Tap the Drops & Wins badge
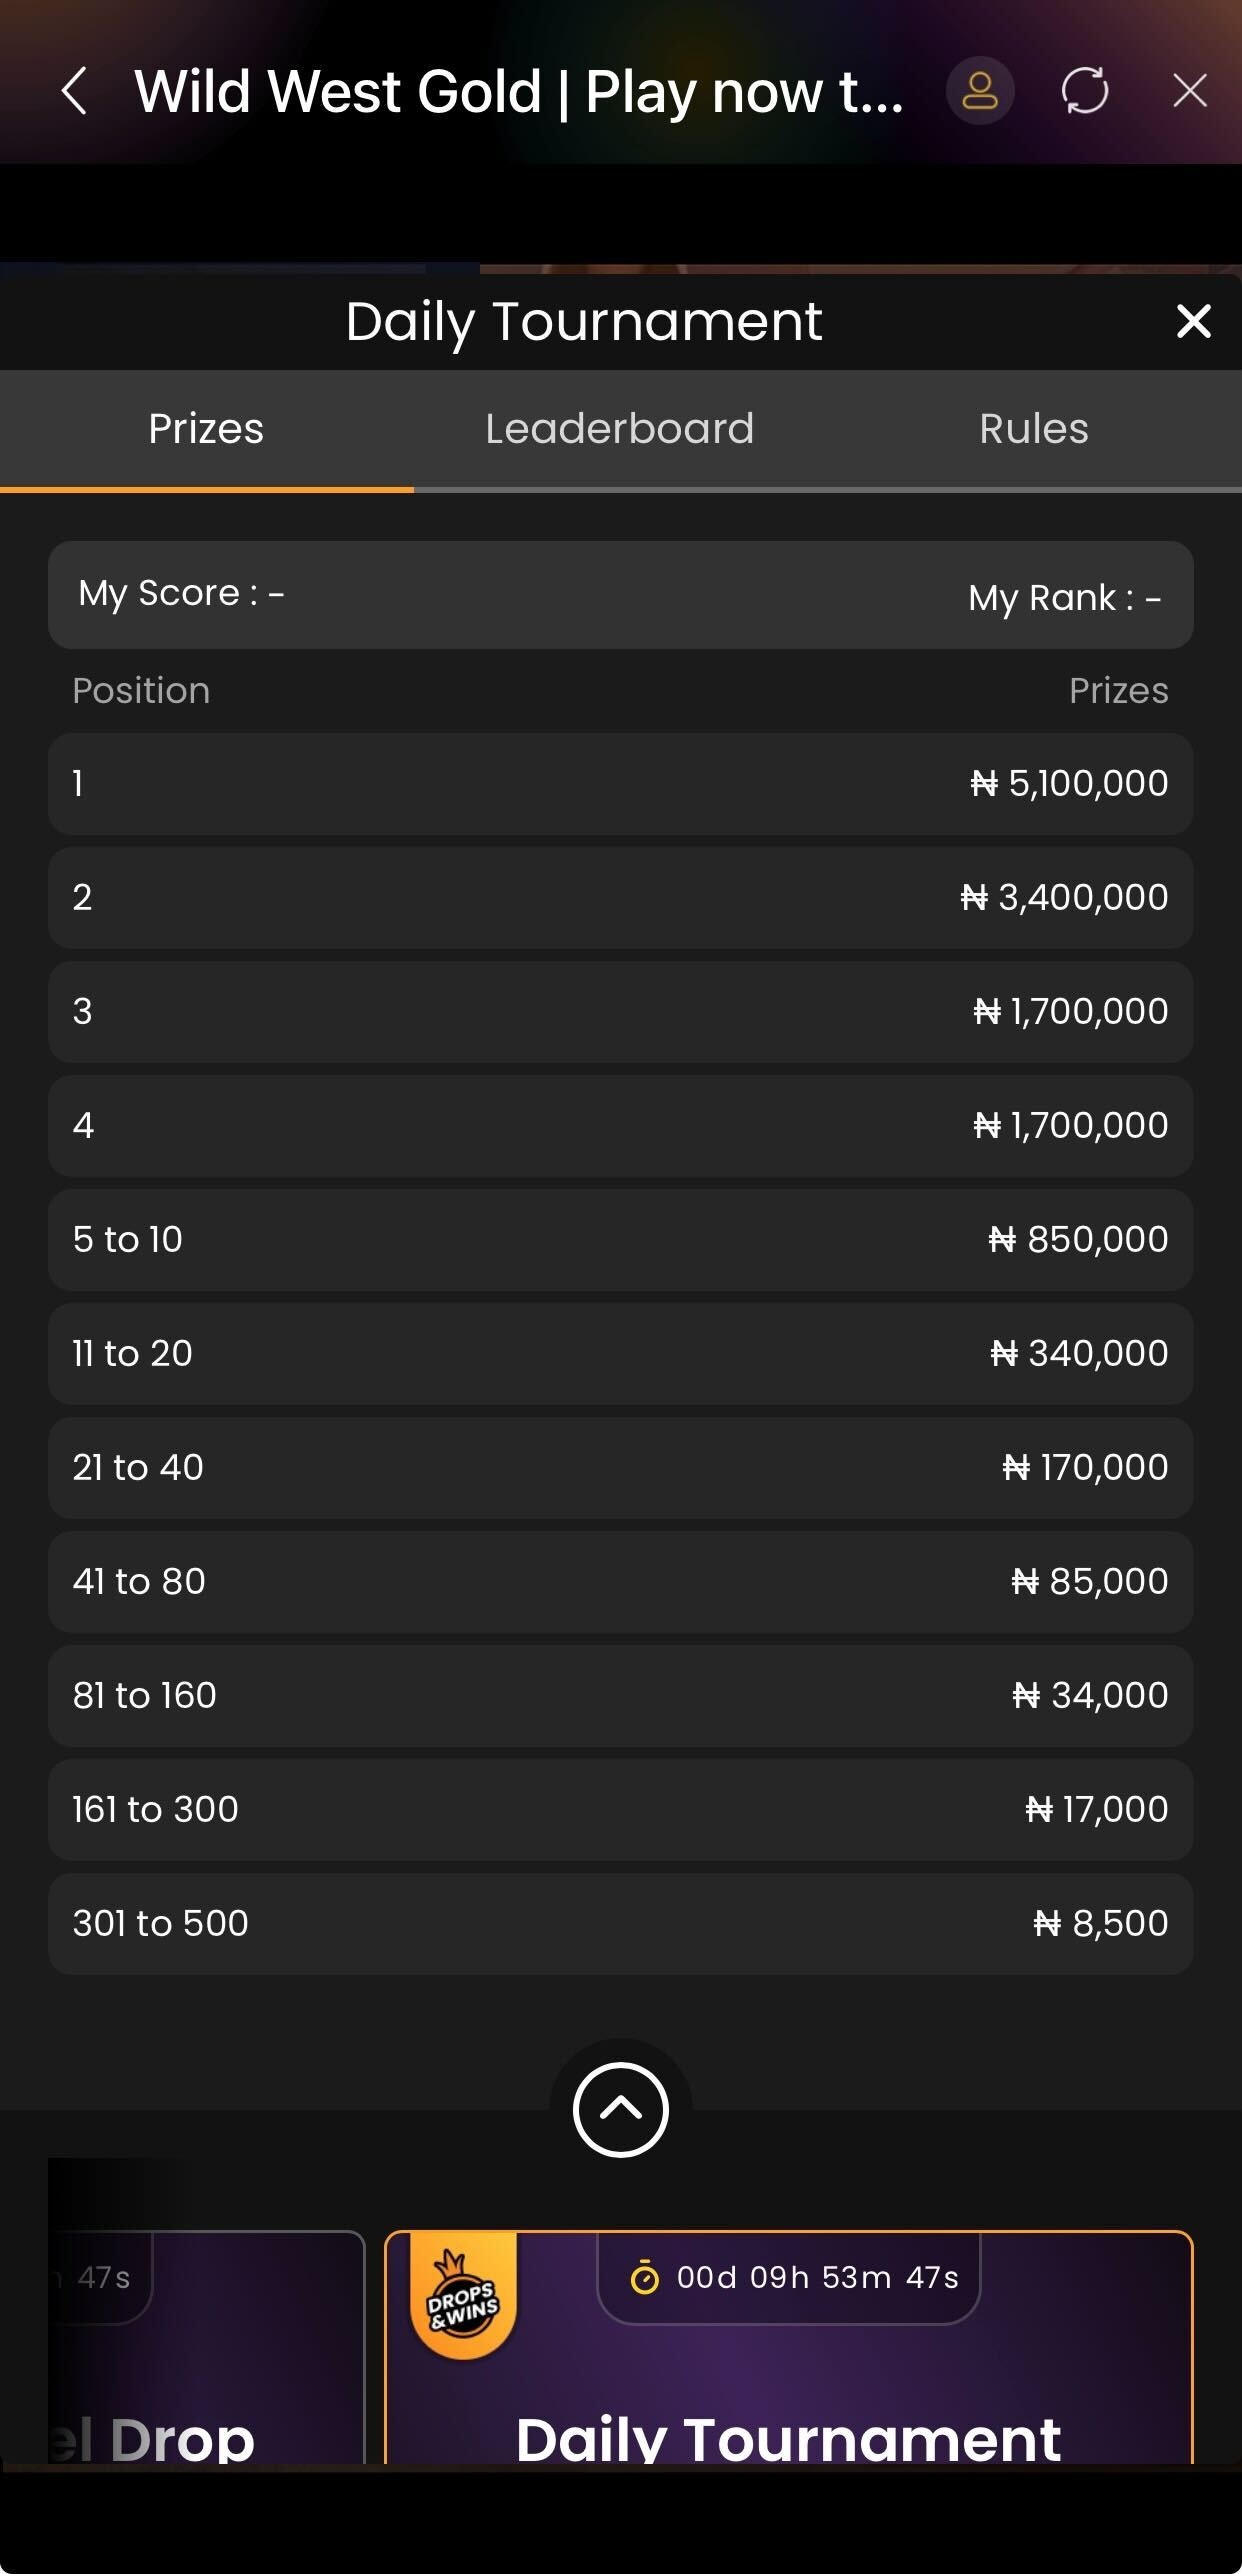Image resolution: width=1242 pixels, height=2574 pixels. click(x=463, y=2302)
